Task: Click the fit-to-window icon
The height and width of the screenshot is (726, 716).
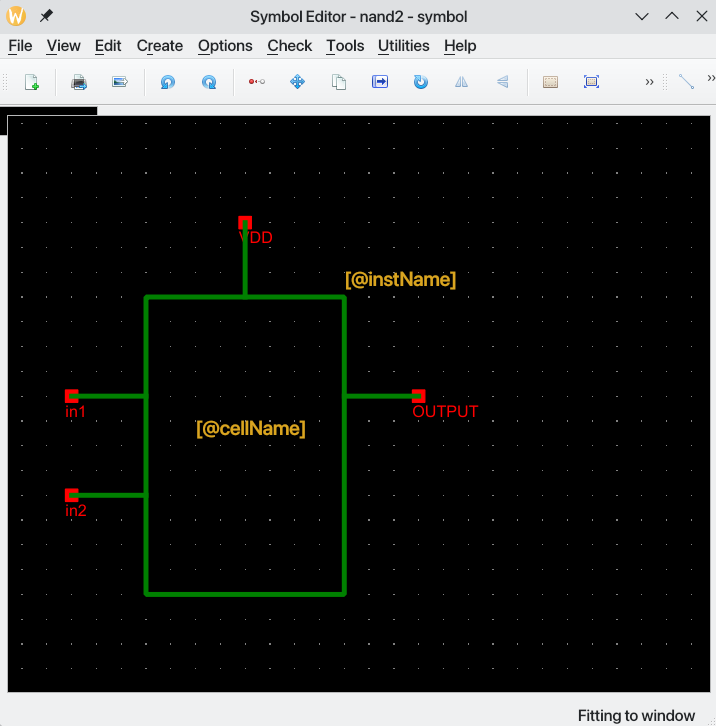Action: [x=591, y=82]
